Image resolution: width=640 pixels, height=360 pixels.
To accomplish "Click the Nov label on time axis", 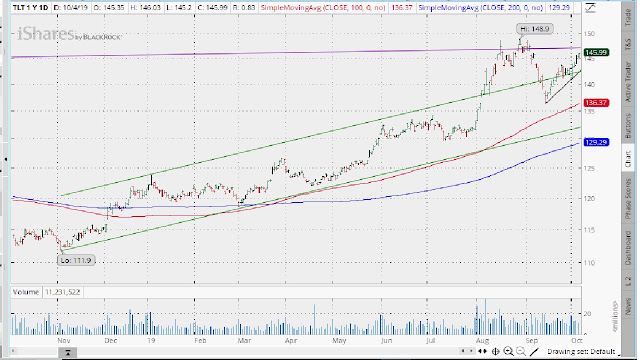I will pos(64,340).
